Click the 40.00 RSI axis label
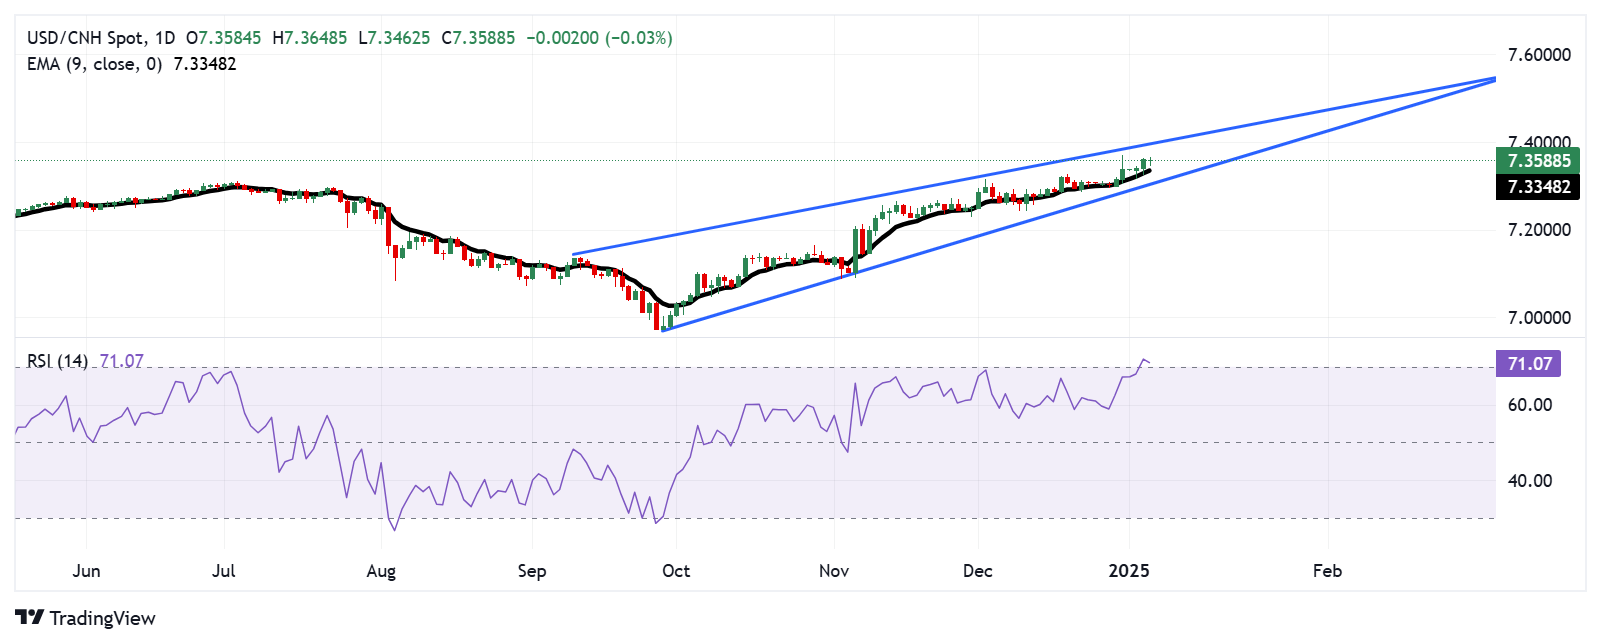This screenshot has width=1601, height=644. pyautogui.click(x=1530, y=481)
